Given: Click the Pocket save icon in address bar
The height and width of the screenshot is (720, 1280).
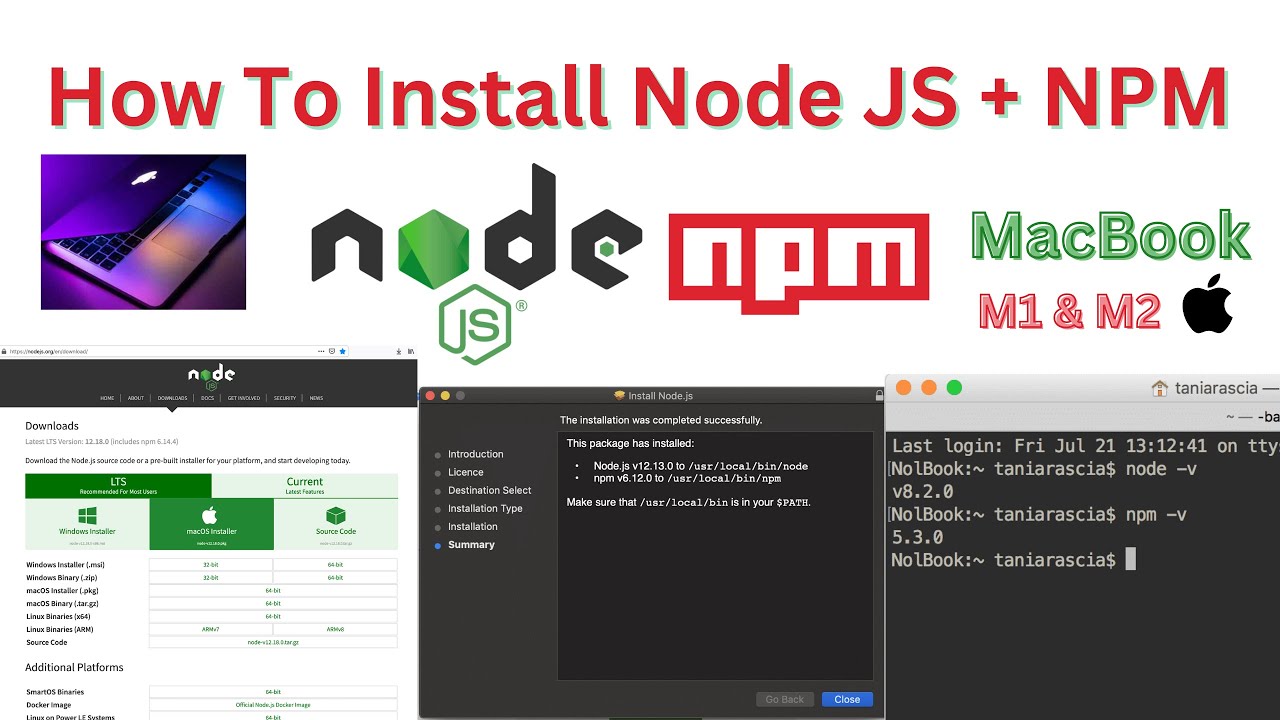Looking at the screenshot, I should tap(332, 351).
